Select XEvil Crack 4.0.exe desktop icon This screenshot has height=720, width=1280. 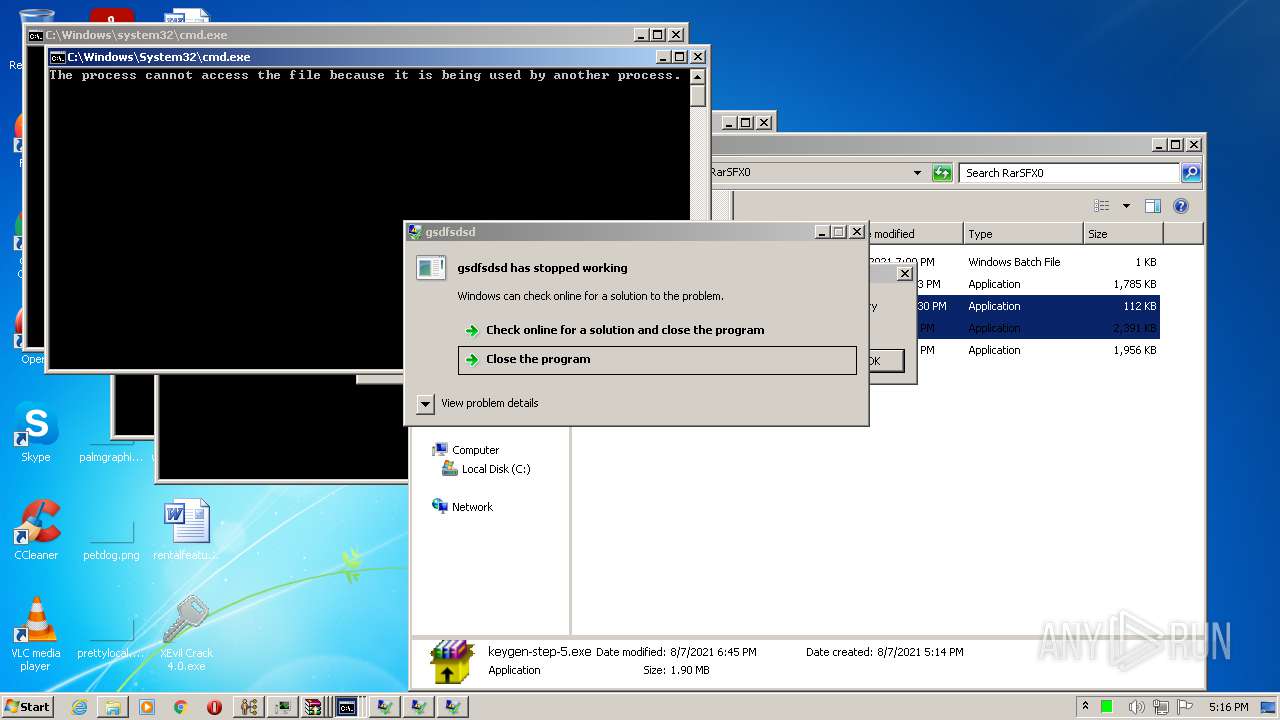(185, 634)
